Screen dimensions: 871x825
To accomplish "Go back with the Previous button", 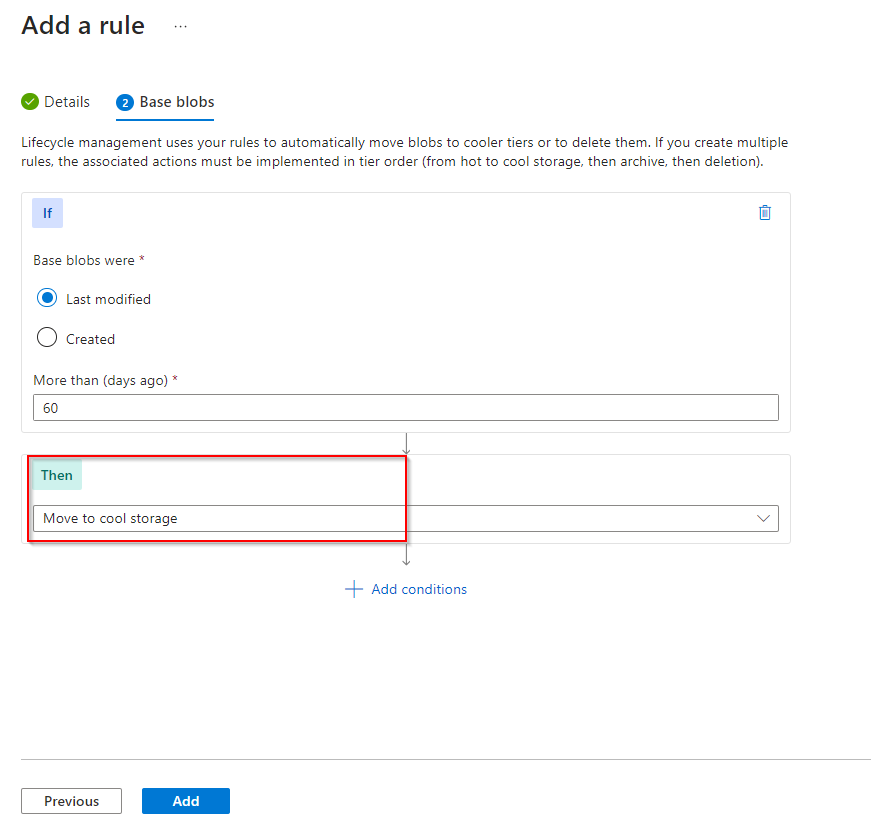I will (71, 801).
